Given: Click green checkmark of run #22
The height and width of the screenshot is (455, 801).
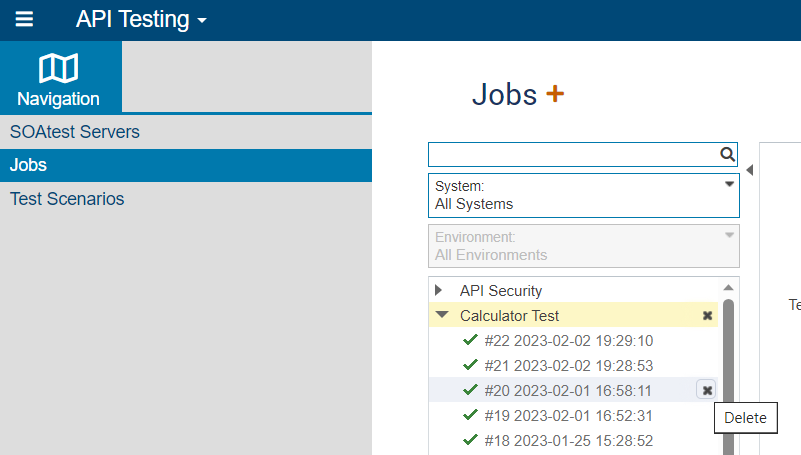Looking at the screenshot, I should 470,340.
